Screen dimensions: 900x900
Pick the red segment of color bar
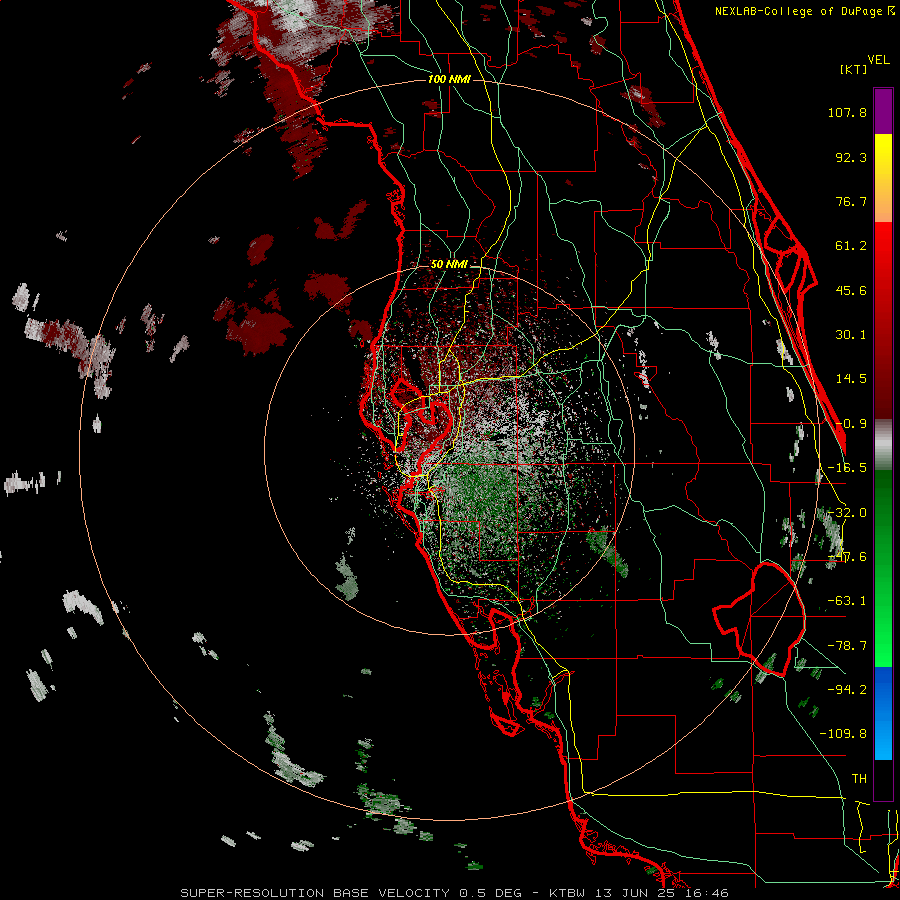click(x=883, y=320)
